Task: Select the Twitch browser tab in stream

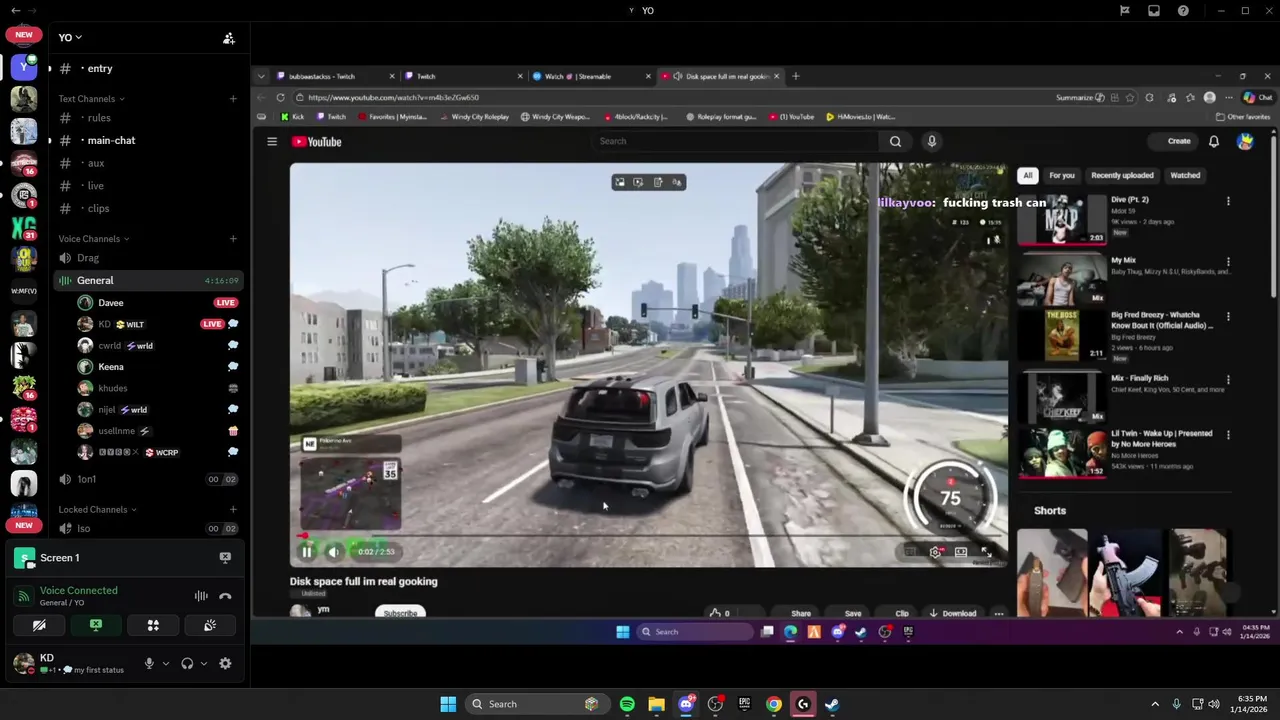Action: tap(463, 76)
